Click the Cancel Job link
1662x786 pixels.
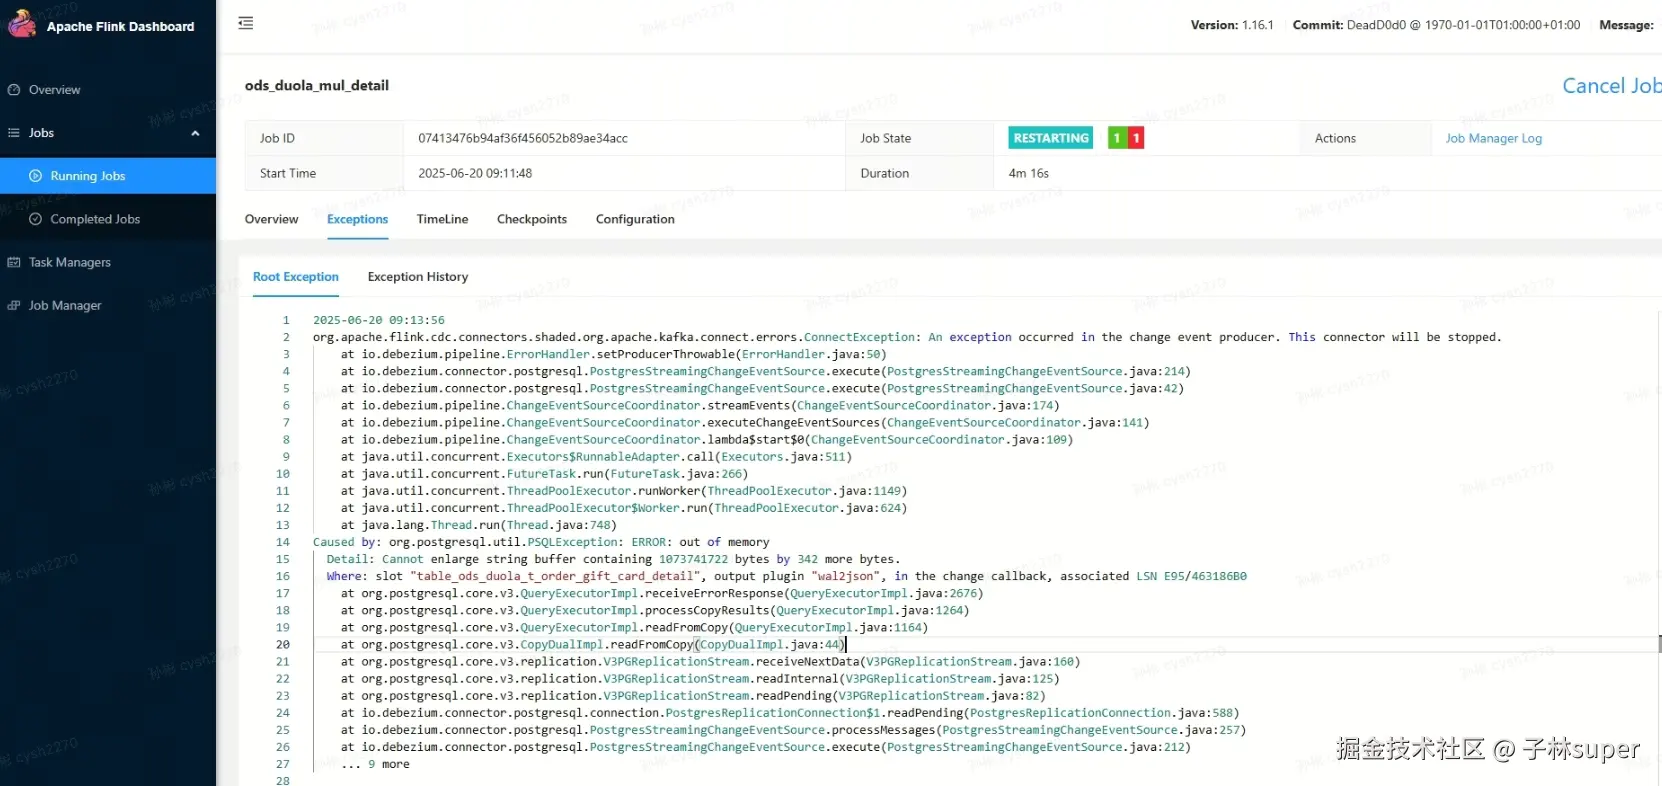[1611, 86]
